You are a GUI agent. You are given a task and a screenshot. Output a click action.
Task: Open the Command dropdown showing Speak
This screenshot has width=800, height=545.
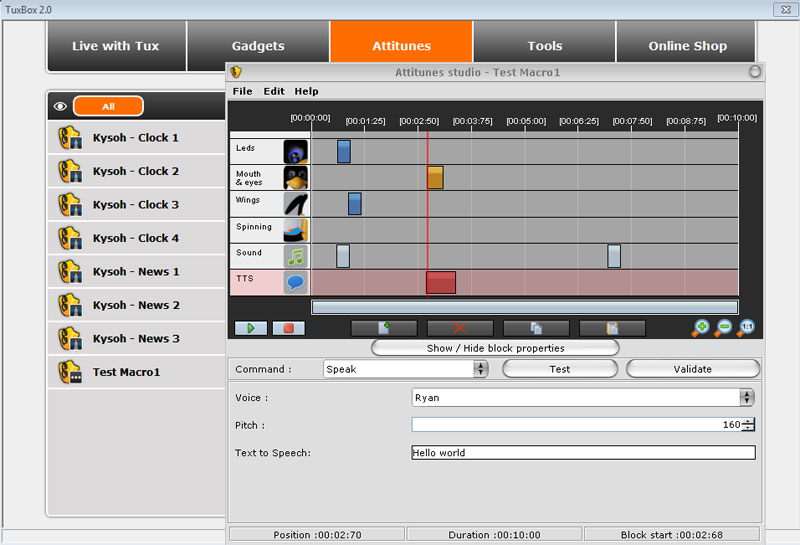point(405,369)
